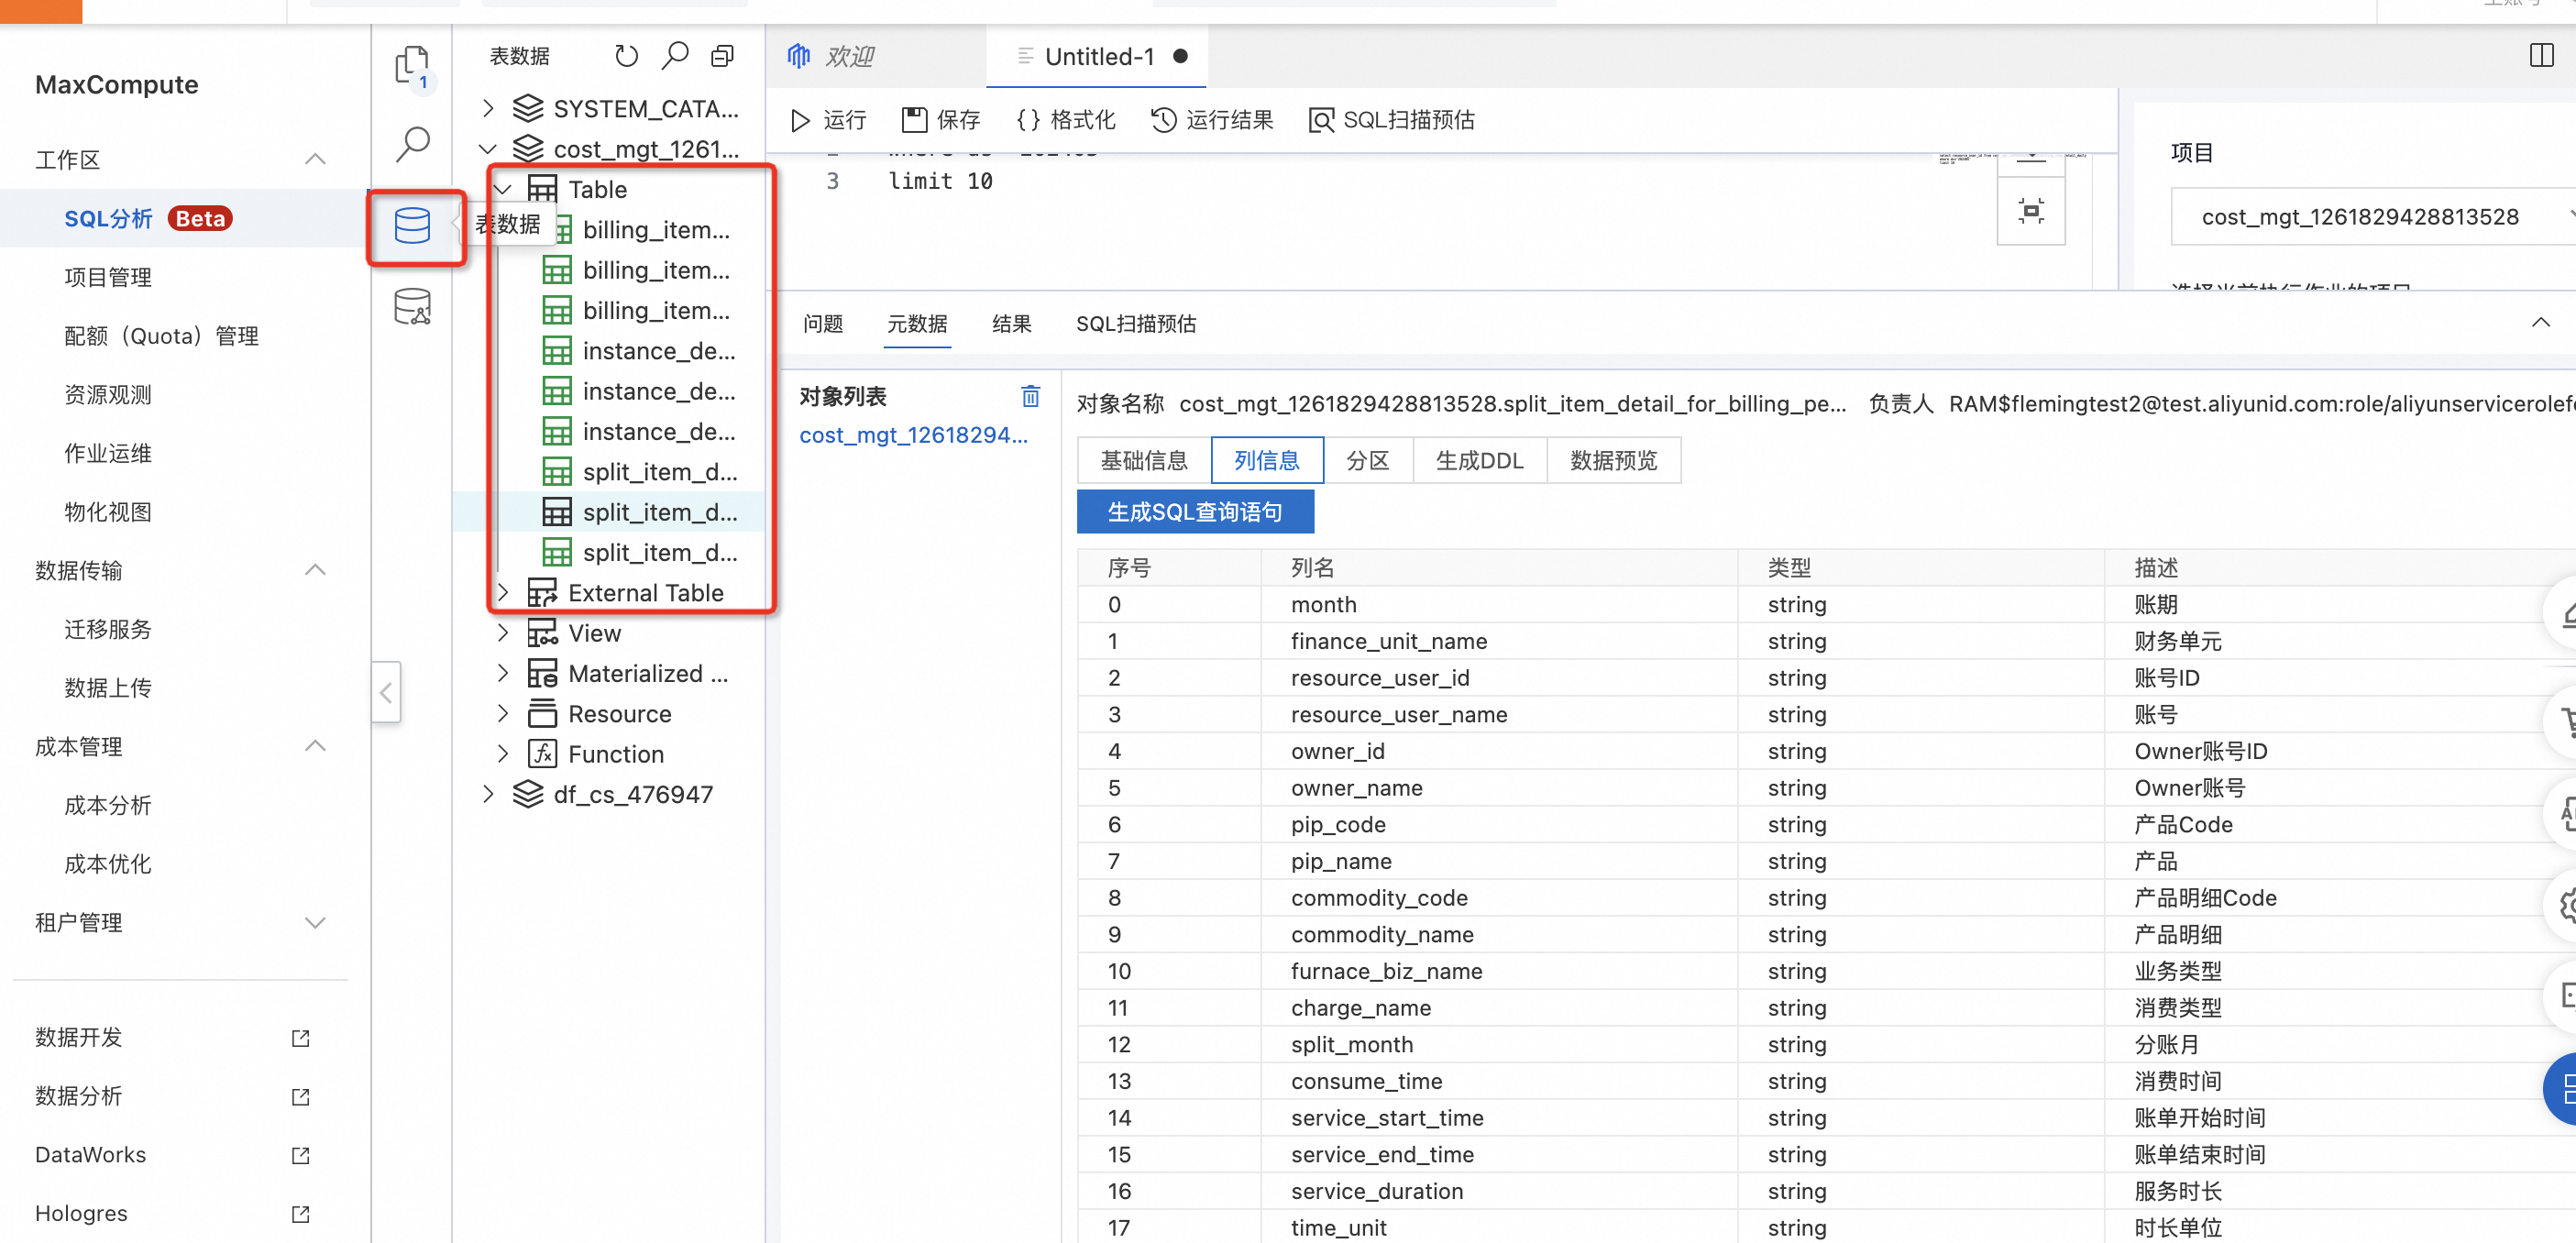
Task: Delete object list with trash icon
Action: tap(1030, 396)
